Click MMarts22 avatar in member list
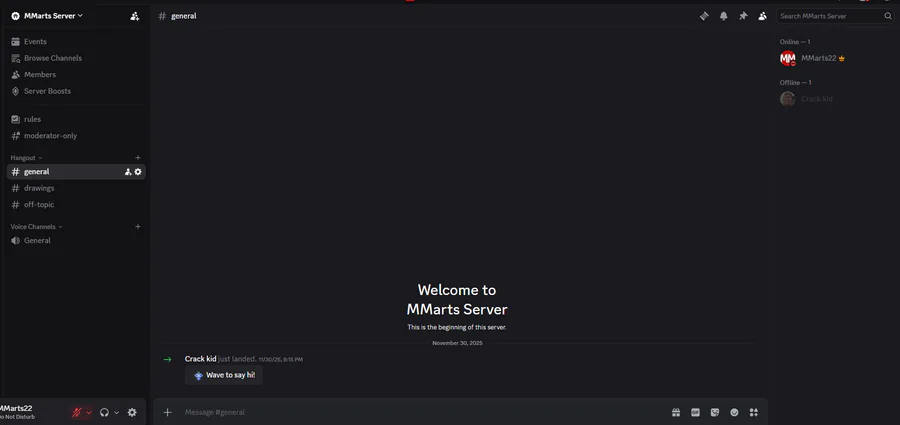 click(788, 58)
